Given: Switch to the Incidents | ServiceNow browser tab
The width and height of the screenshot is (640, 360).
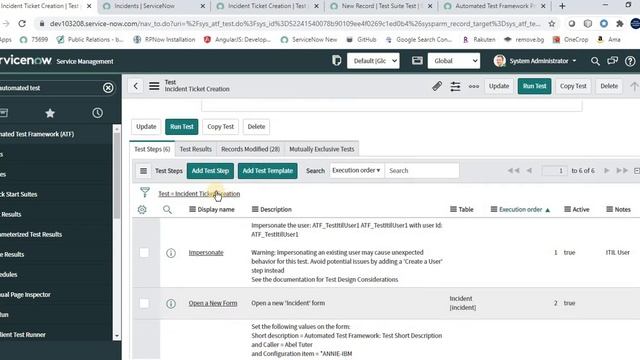Looking at the screenshot, I should [153, 6].
